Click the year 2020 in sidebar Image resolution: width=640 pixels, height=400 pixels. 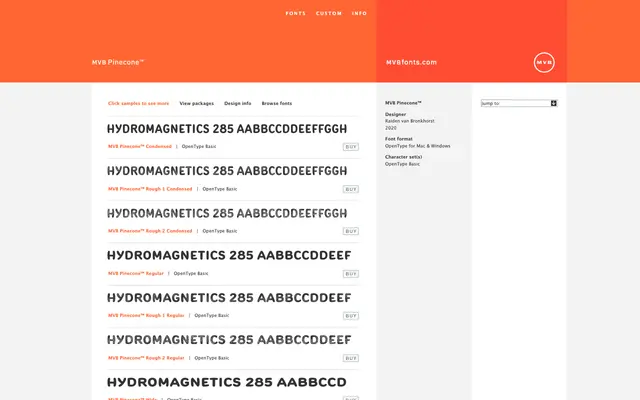(x=391, y=128)
